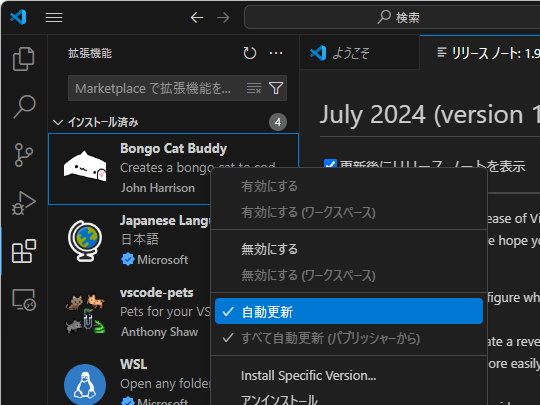The image size is (540, 405).
Task: Click the Bongo Cat Buddy extension icon
Action: click(85, 166)
